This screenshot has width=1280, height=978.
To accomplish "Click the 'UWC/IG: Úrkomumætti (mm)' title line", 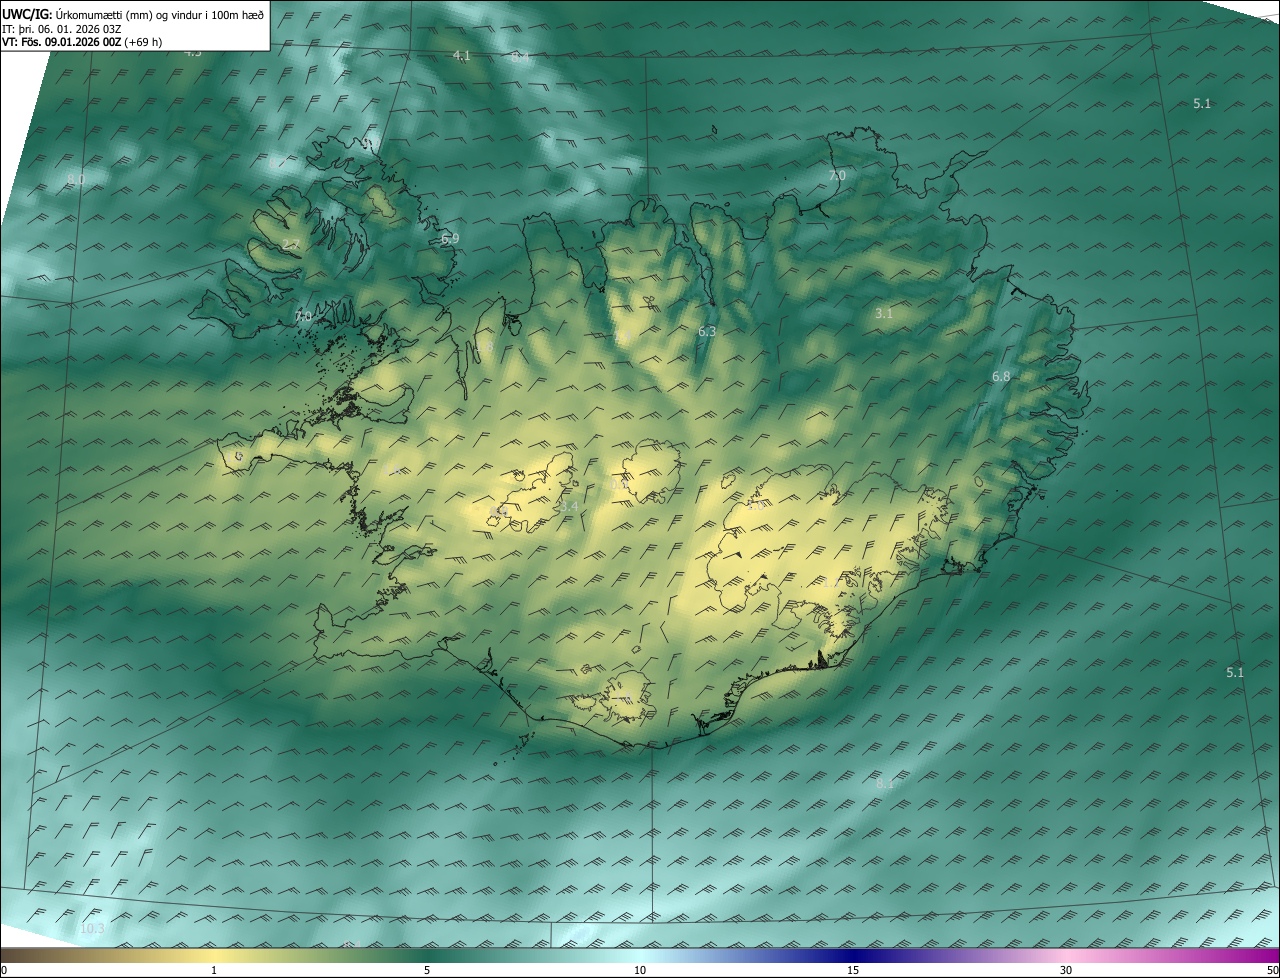I will (x=134, y=13).
